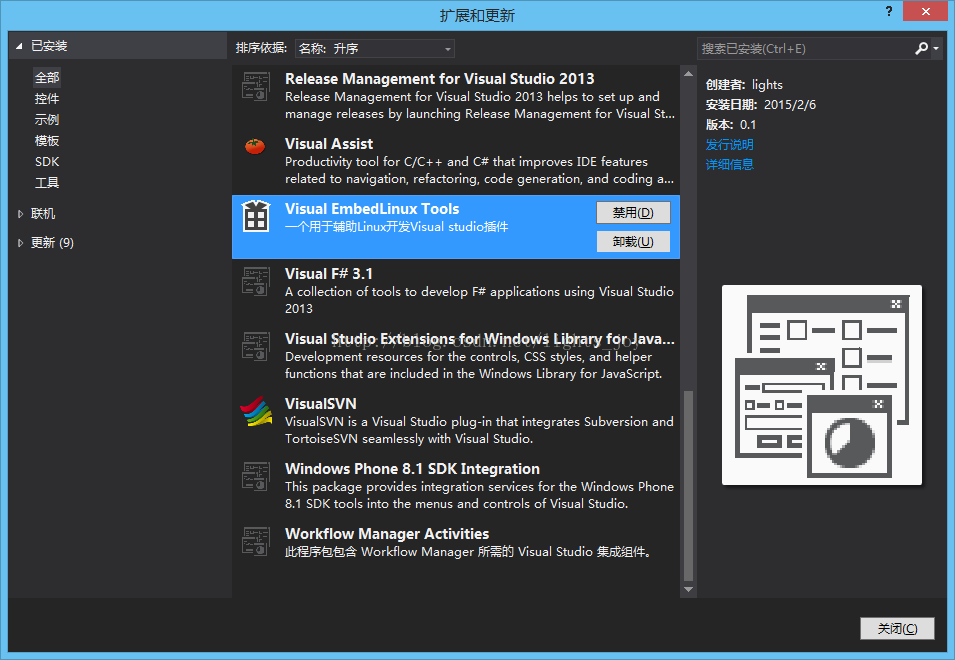Open the sort order dropdown 名称: 升序
Viewport: 955px width, 660px height.
(x=375, y=49)
